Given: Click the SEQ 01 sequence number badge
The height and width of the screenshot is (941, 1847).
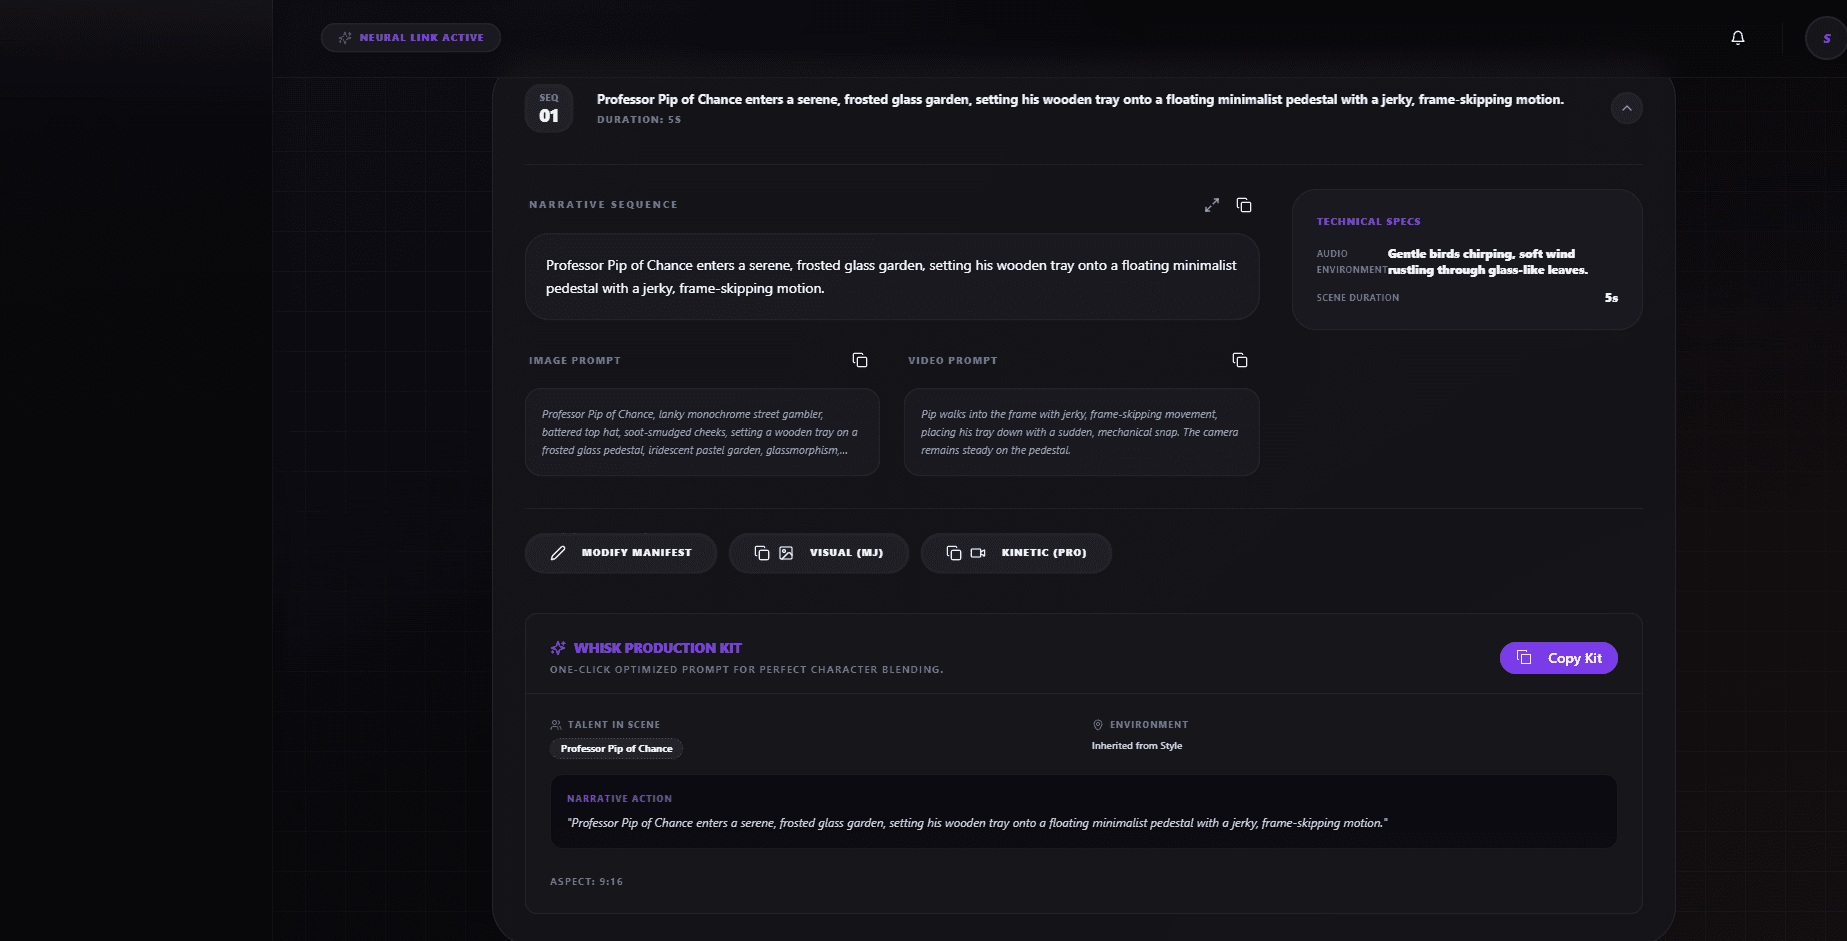Looking at the screenshot, I should 549,108.
